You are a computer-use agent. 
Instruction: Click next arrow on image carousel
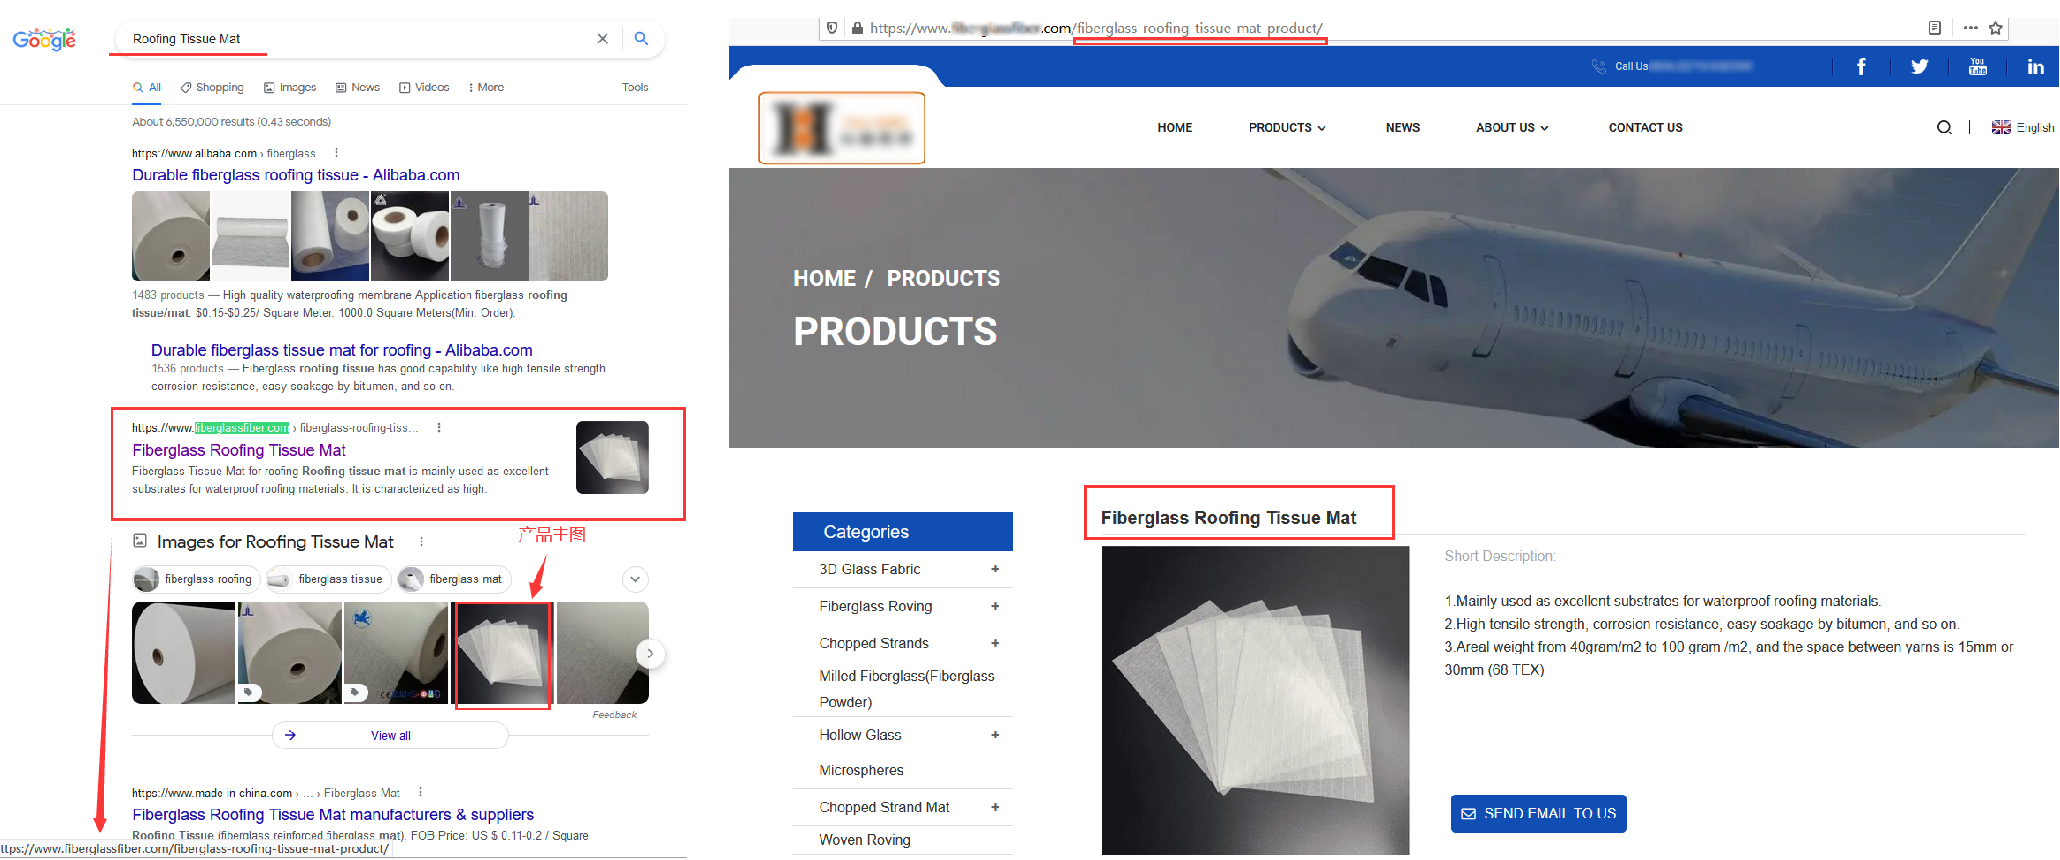click(x=650, y=653)
